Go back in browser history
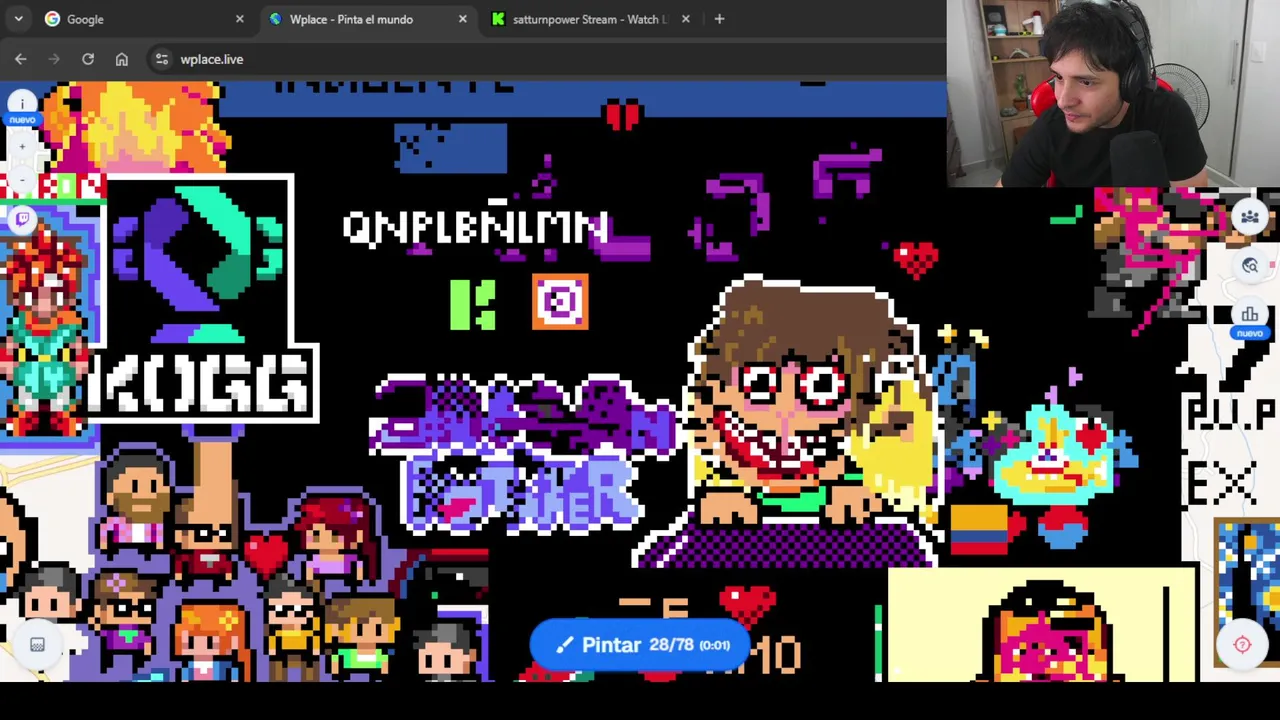This screenshot has width=1280, height=720. pos(21,59)
